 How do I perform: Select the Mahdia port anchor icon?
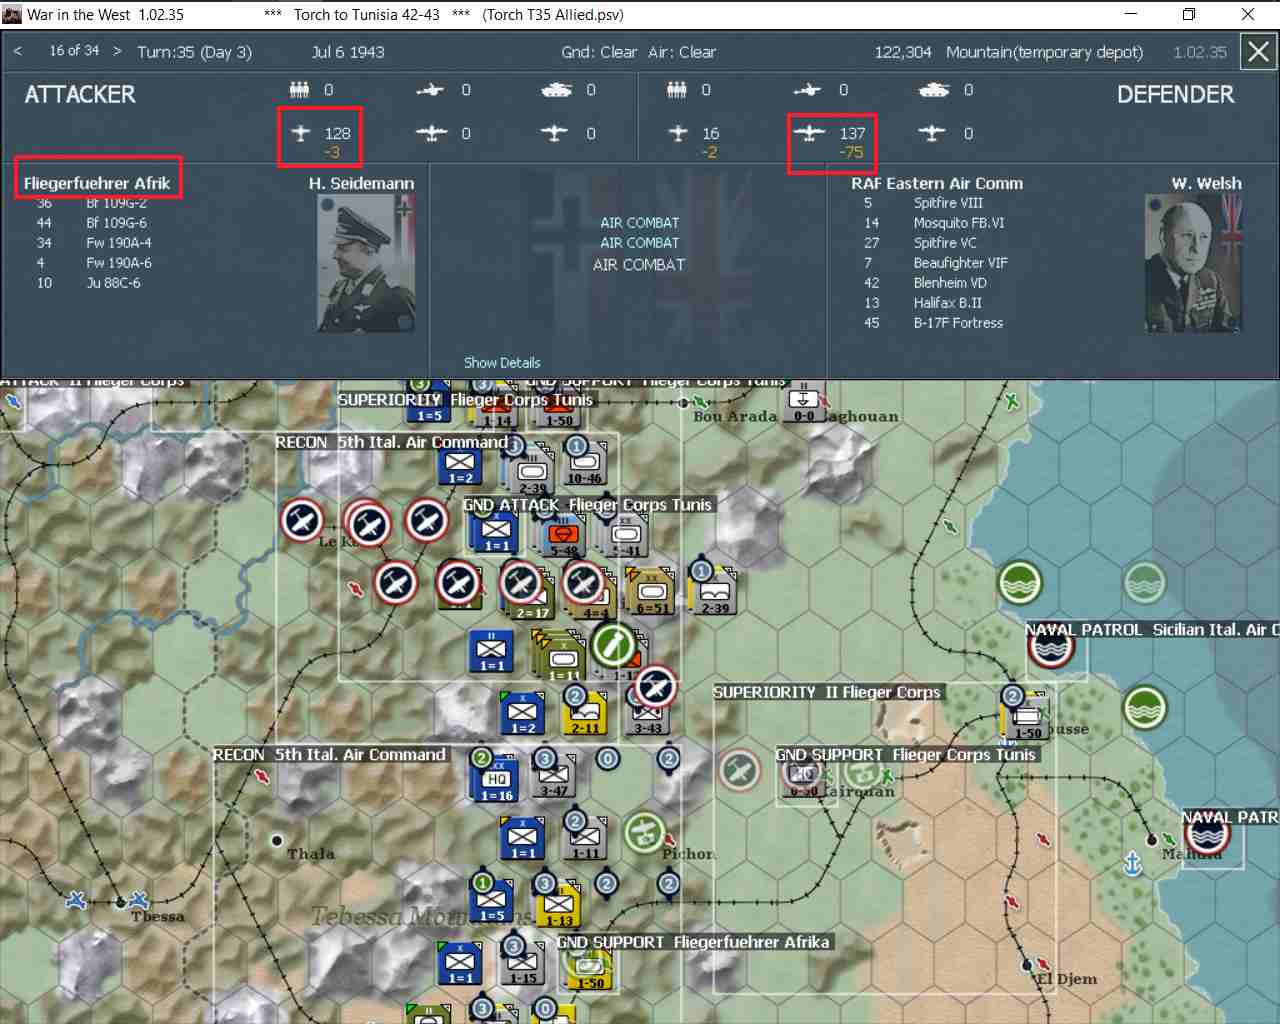point(1133,863)
